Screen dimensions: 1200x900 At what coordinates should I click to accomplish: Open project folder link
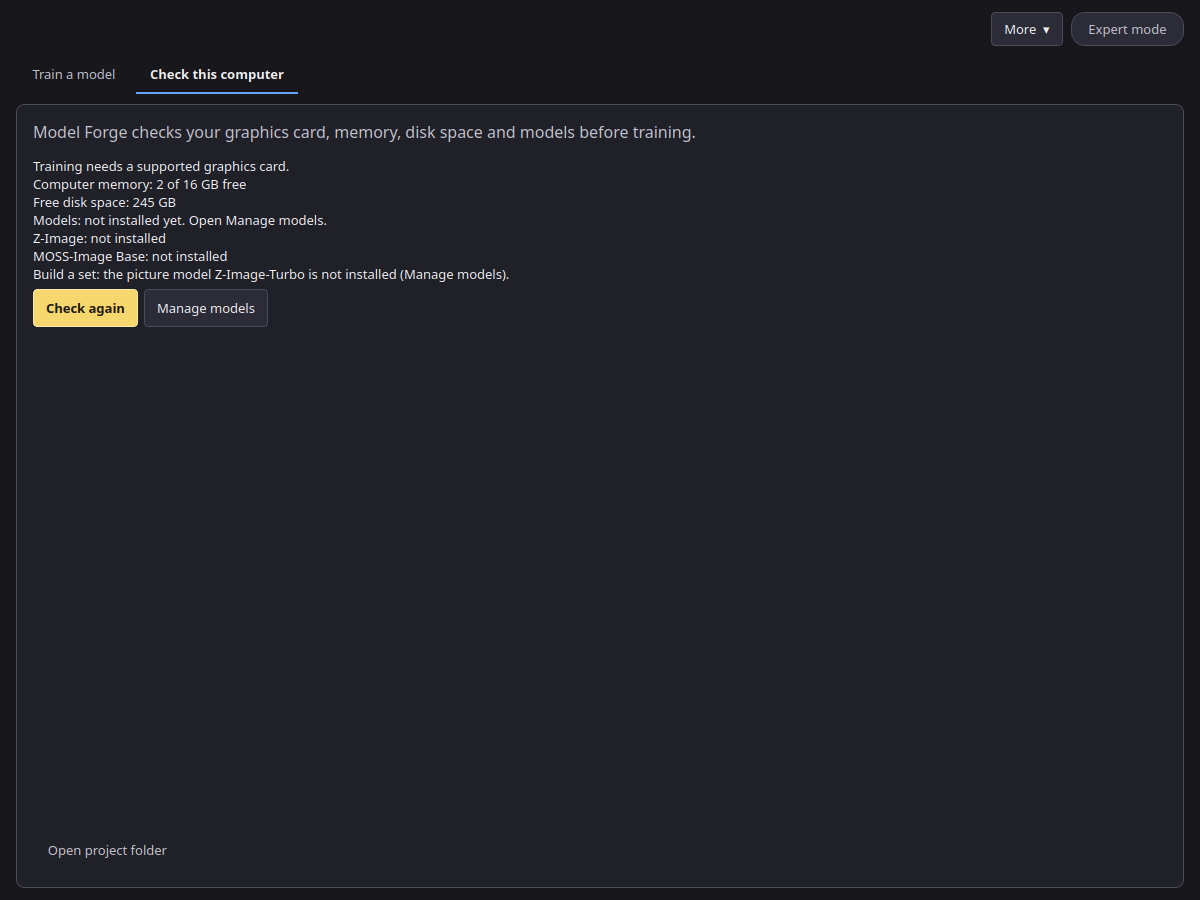[107, 851]
